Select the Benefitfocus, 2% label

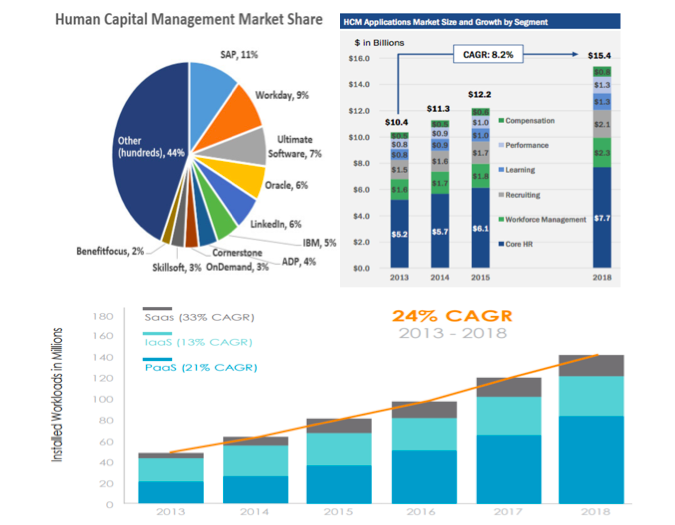110,251
